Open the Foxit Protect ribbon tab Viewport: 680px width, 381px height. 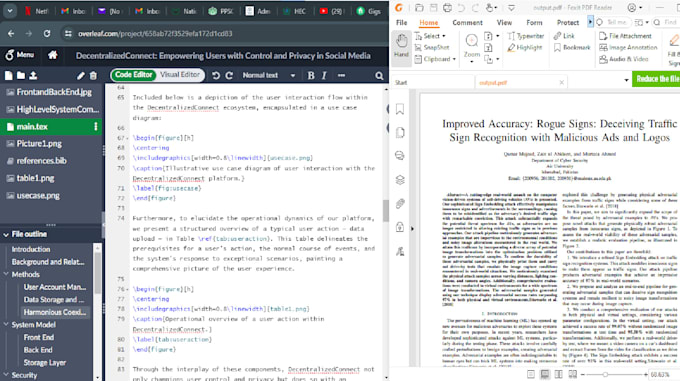point(568,23)
